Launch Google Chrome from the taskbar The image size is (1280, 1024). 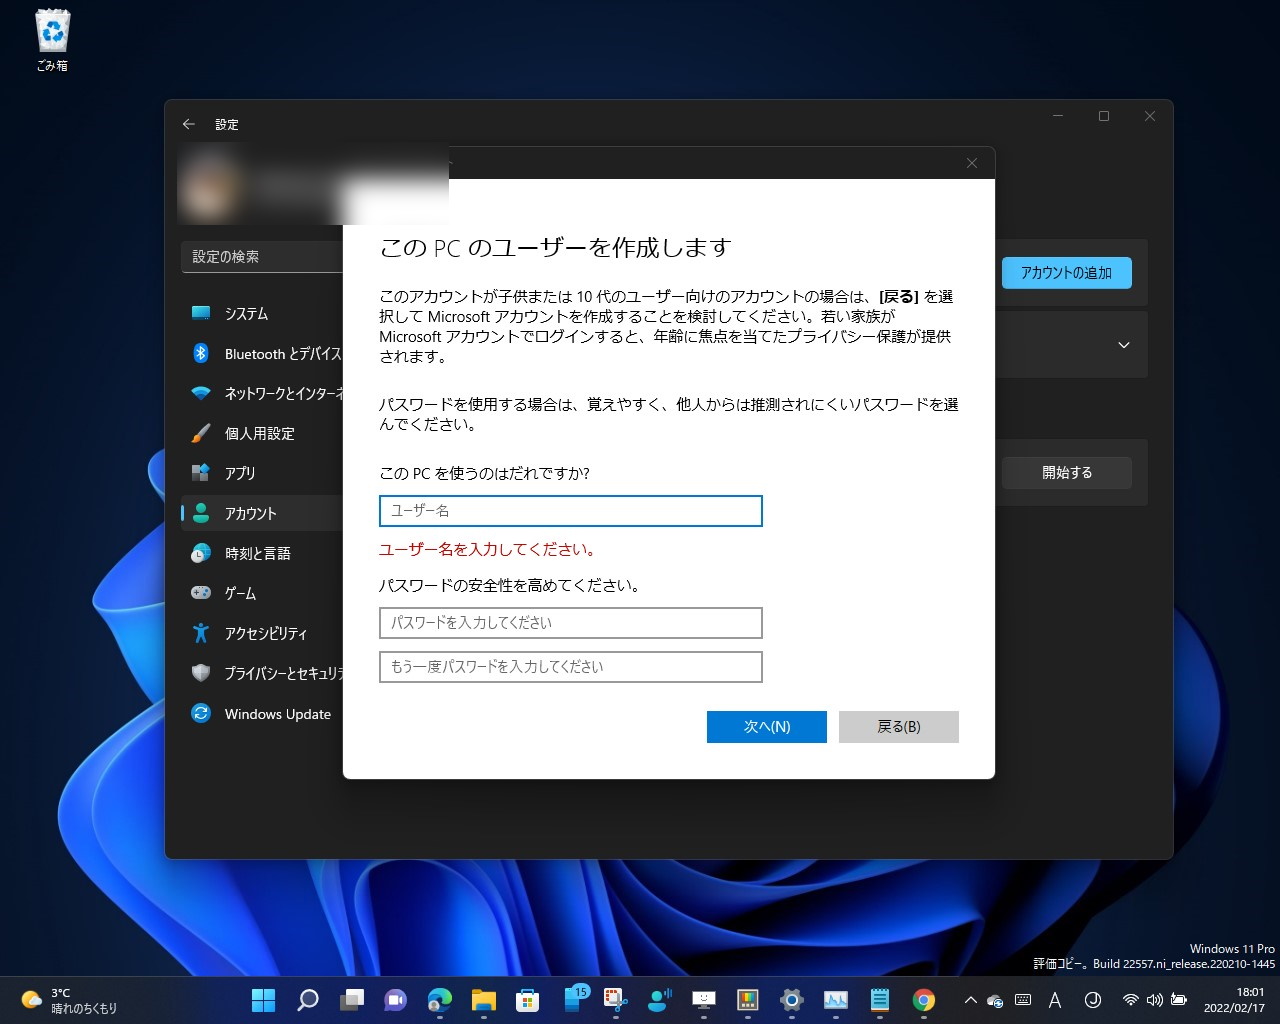923,1000
